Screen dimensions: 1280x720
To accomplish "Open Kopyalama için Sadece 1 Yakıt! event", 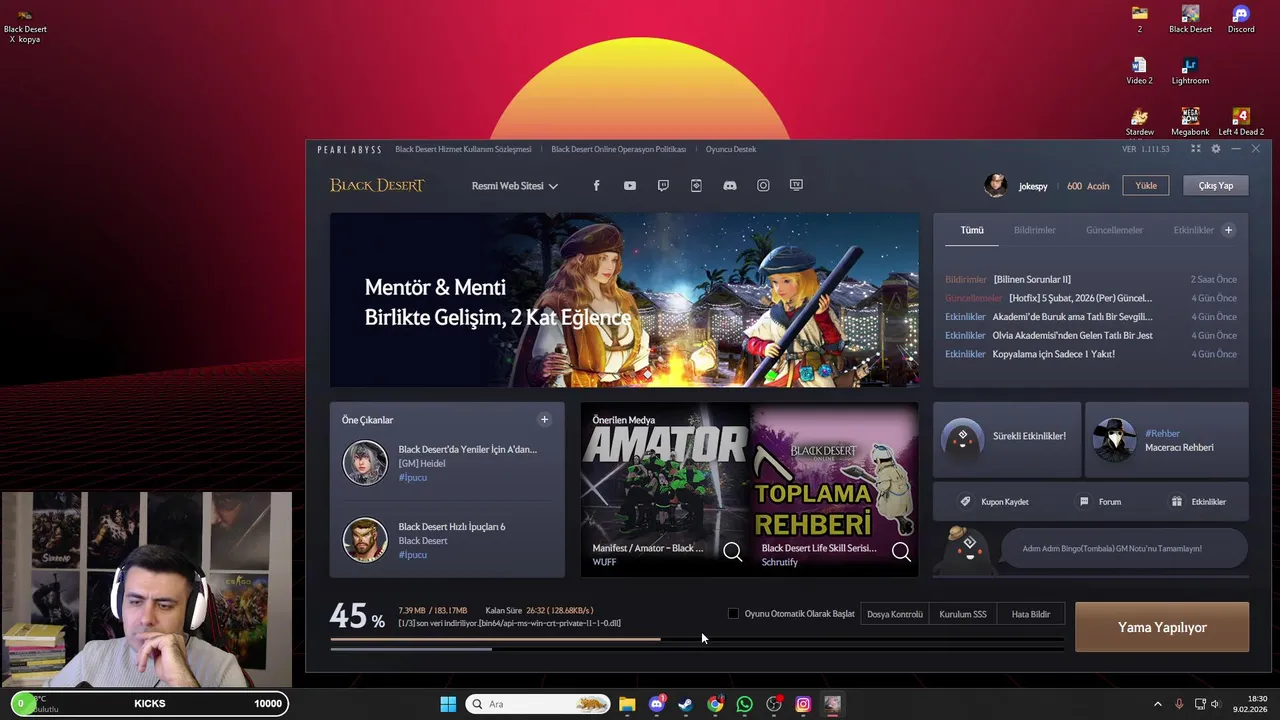I will (1053, 354).
